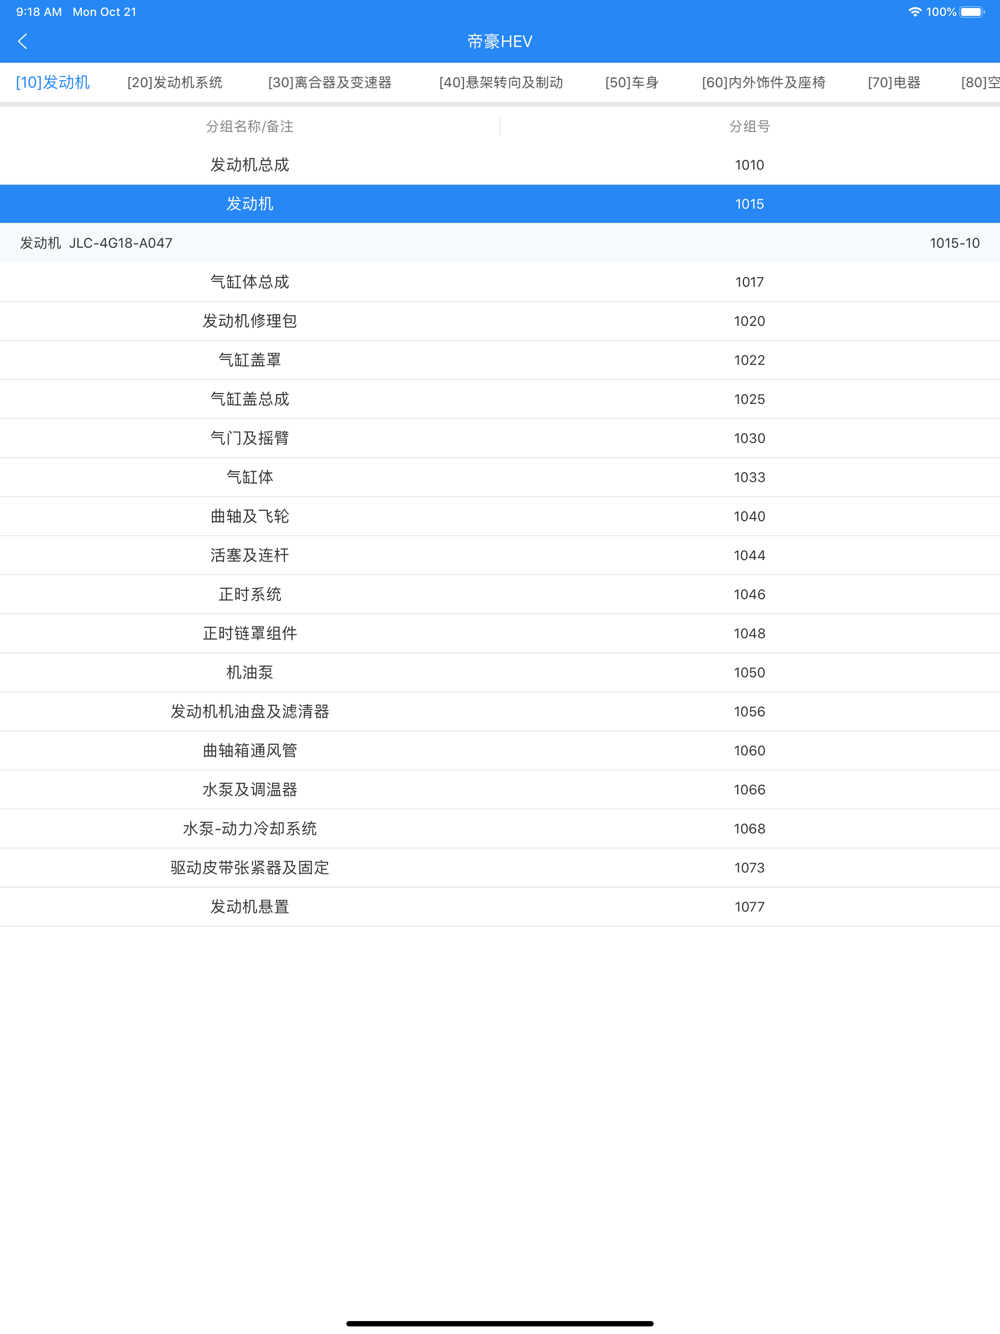Click group number 1073
Viewport: 1000px width, 1334px height.
[x=749, y=867]
